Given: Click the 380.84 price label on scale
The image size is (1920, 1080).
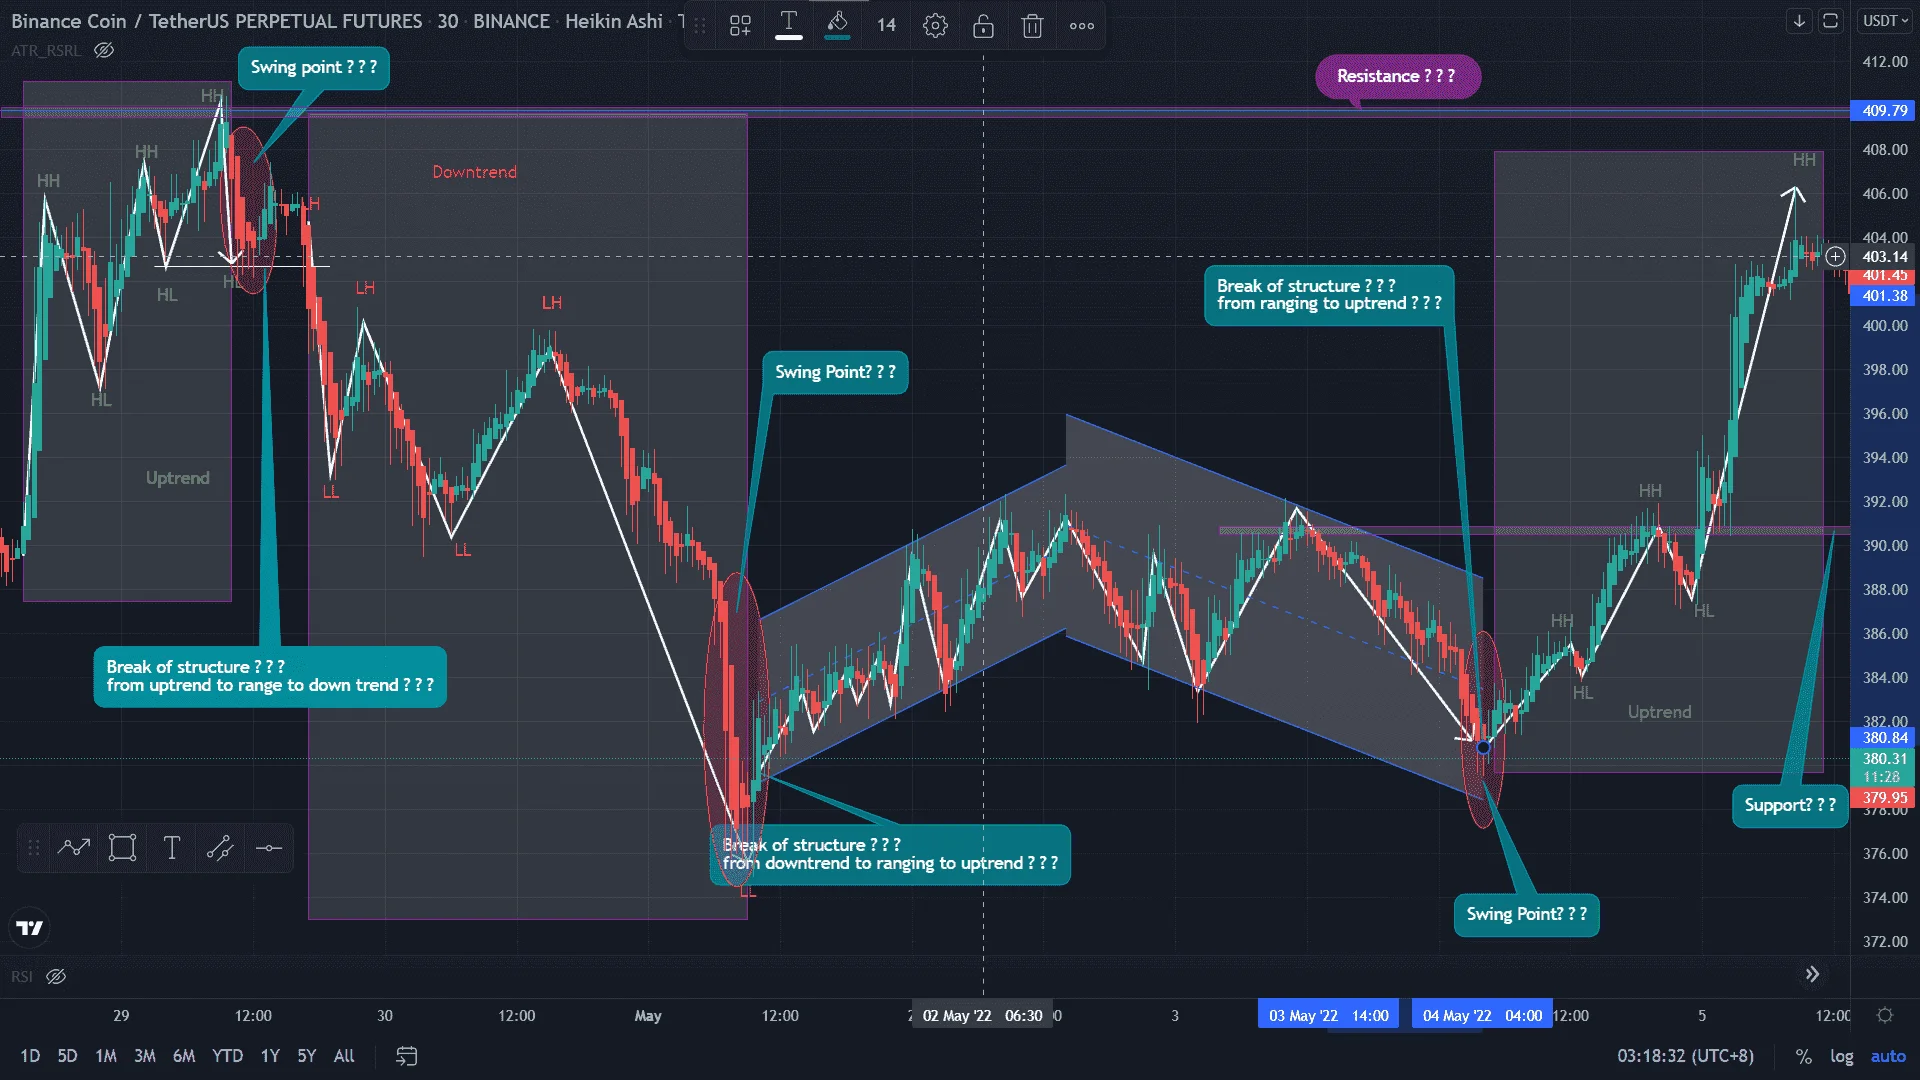Looking at the screenshot, I should pyautogui.click(x=1884, y=738).
